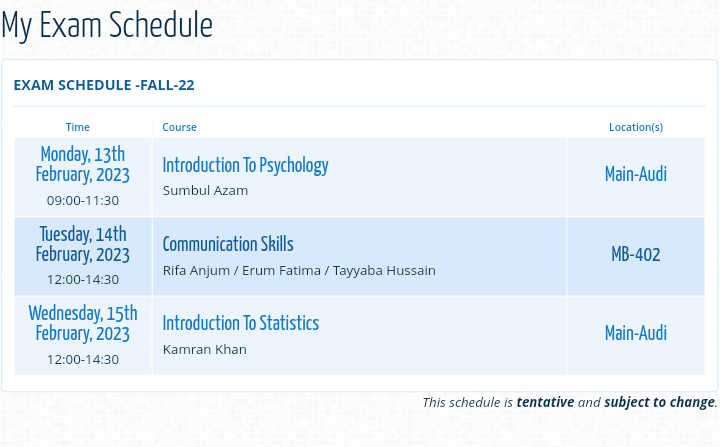Select the Main-Audi location for Psychology exam
720x447 pixels.
coord(636,174)
